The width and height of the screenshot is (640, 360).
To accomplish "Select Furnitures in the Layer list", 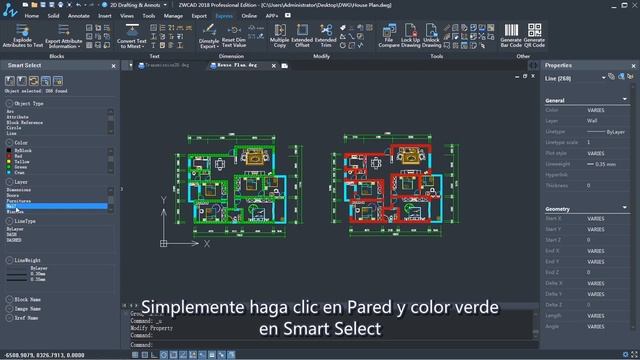I will pos(18,201).
